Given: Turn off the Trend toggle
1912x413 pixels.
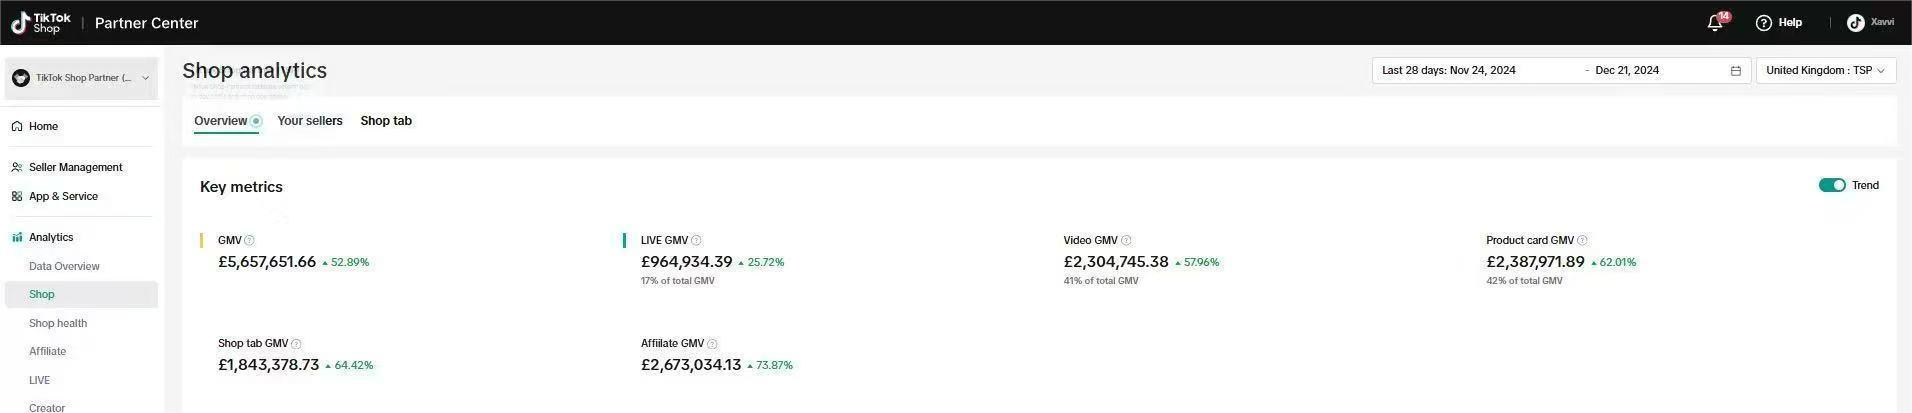Looking at the screenshot, I should click(x=1831, y=185).
